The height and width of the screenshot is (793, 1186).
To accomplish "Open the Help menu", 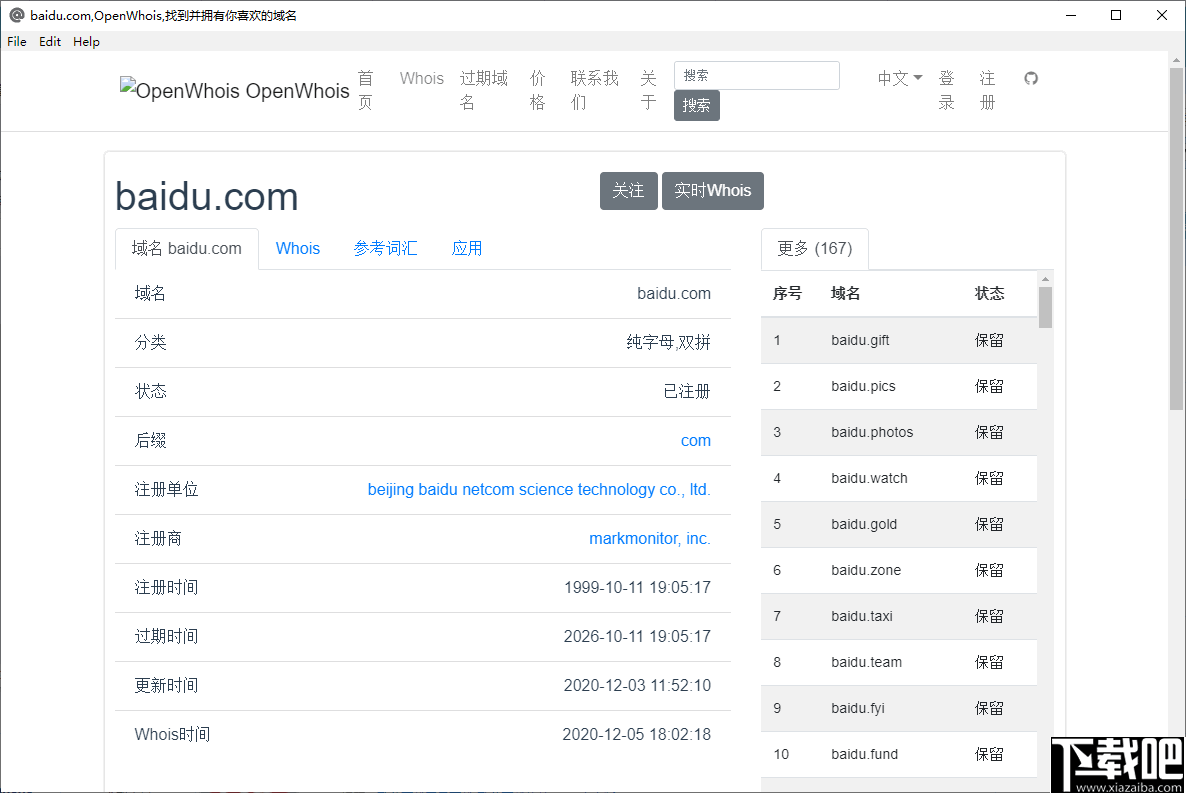I will (86, 41).
